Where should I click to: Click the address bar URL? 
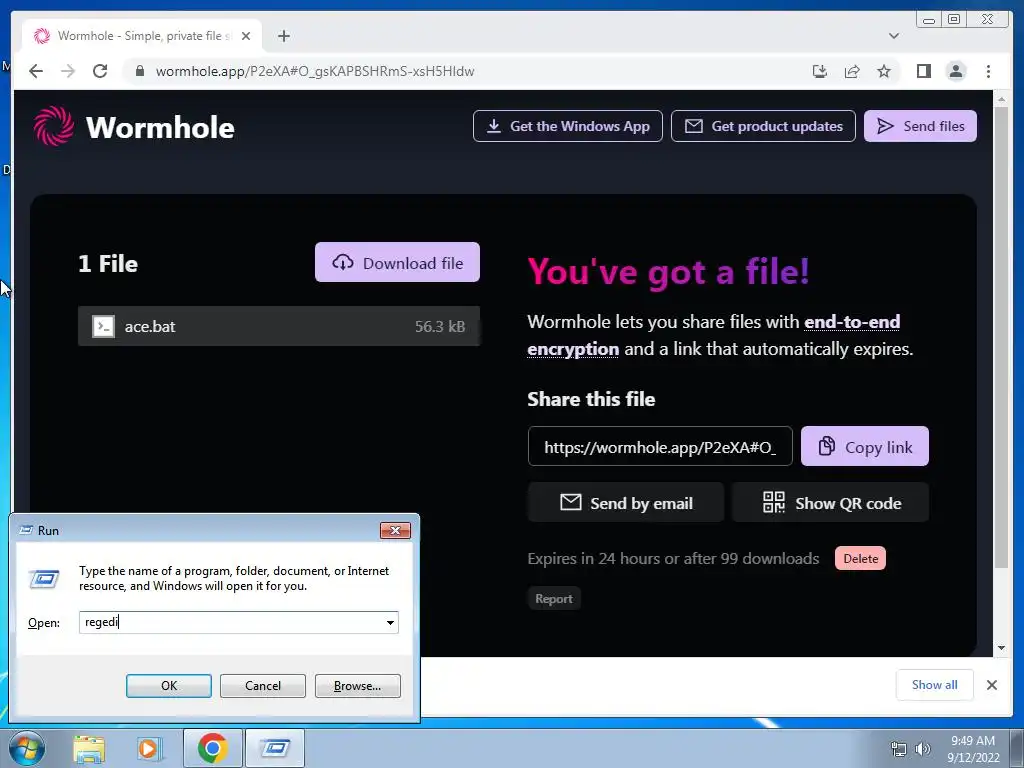point(315,71)
